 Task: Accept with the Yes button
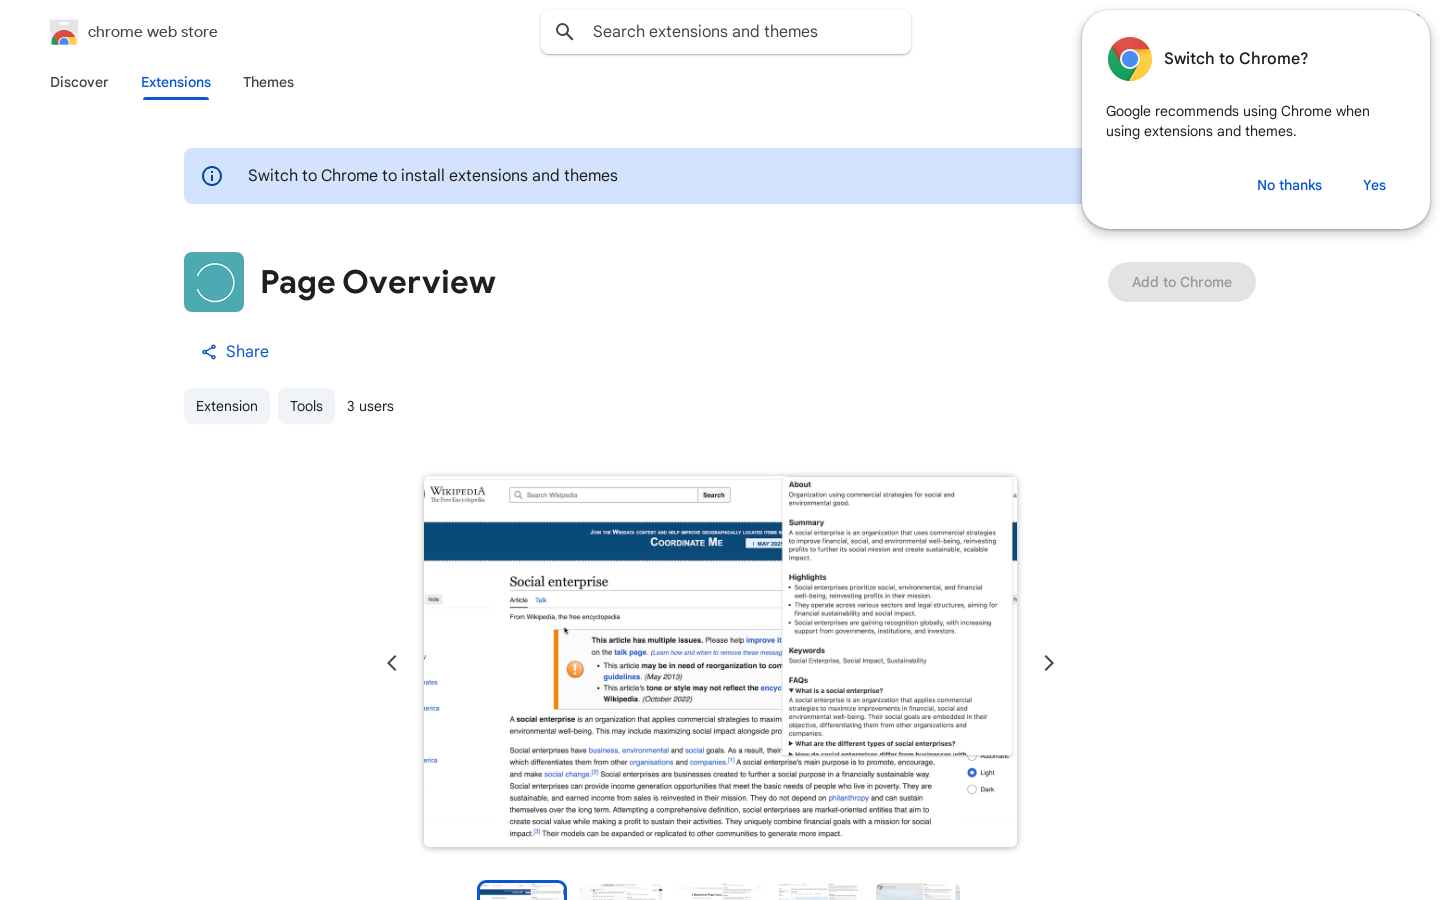click(1374, 185)
